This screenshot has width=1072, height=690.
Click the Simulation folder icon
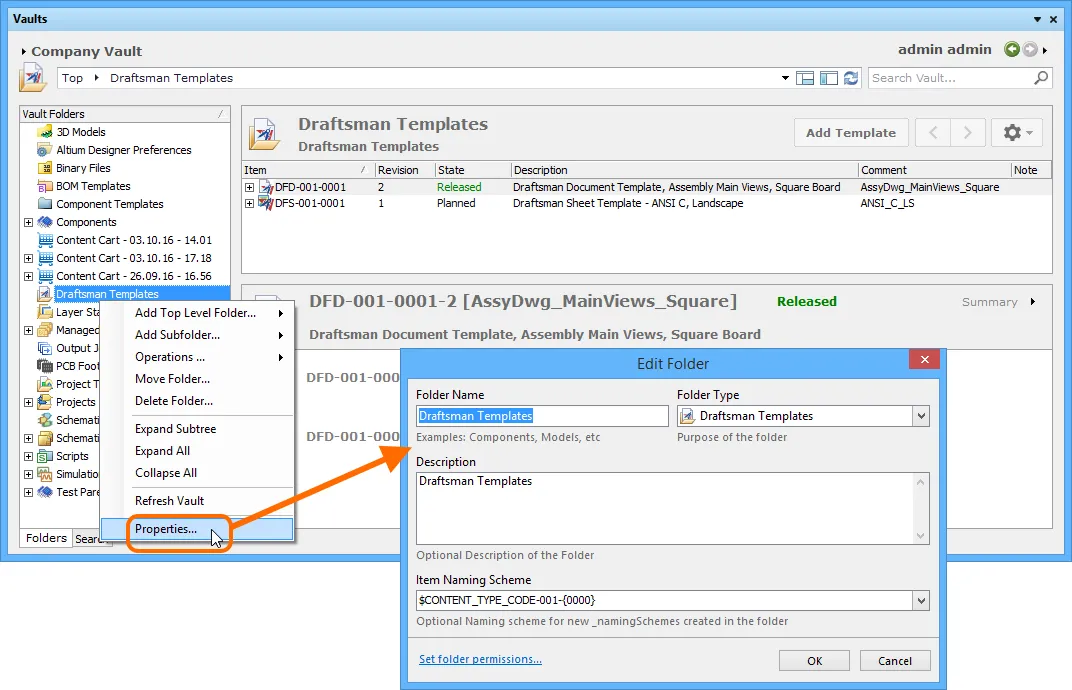click(45, 474)
